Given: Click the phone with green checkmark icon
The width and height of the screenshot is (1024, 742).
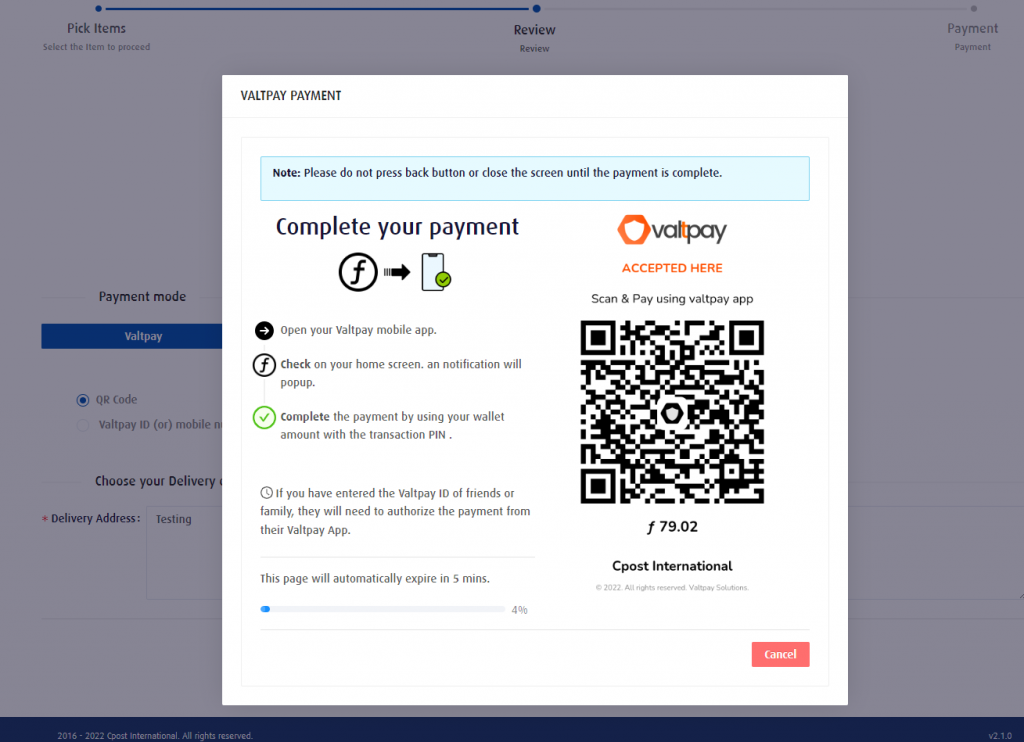Looking at the screenshot, I should 435,273.
